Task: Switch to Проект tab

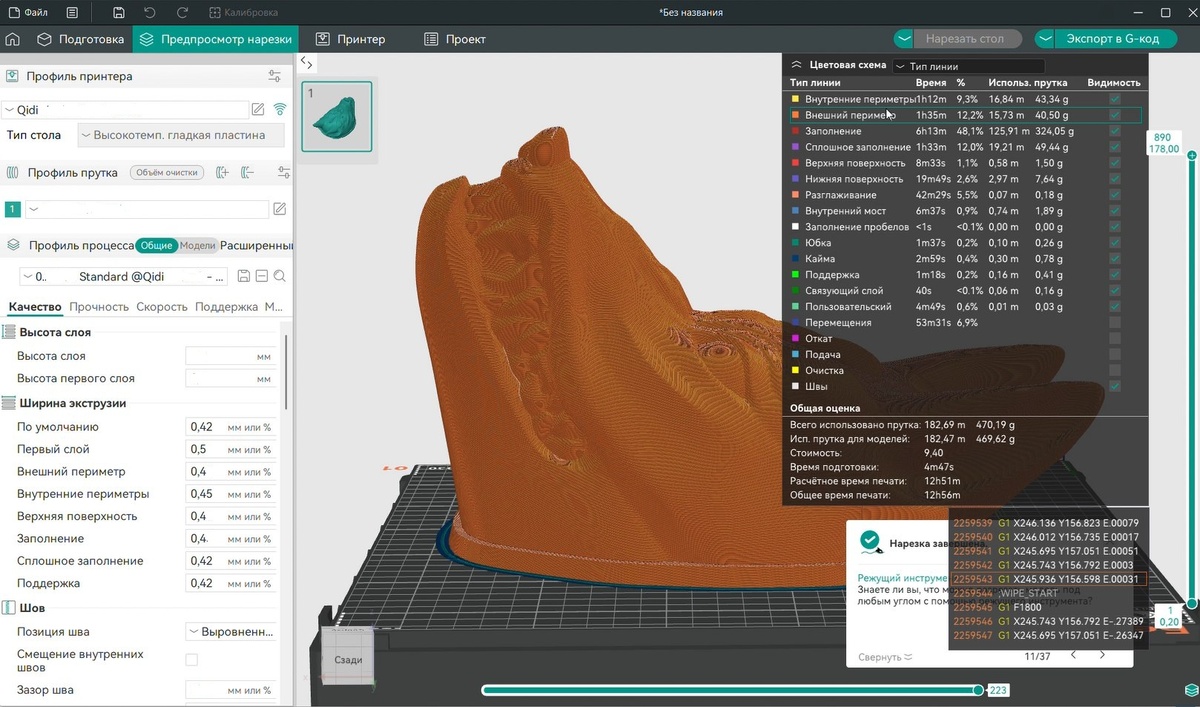Action: click(455, 40)
